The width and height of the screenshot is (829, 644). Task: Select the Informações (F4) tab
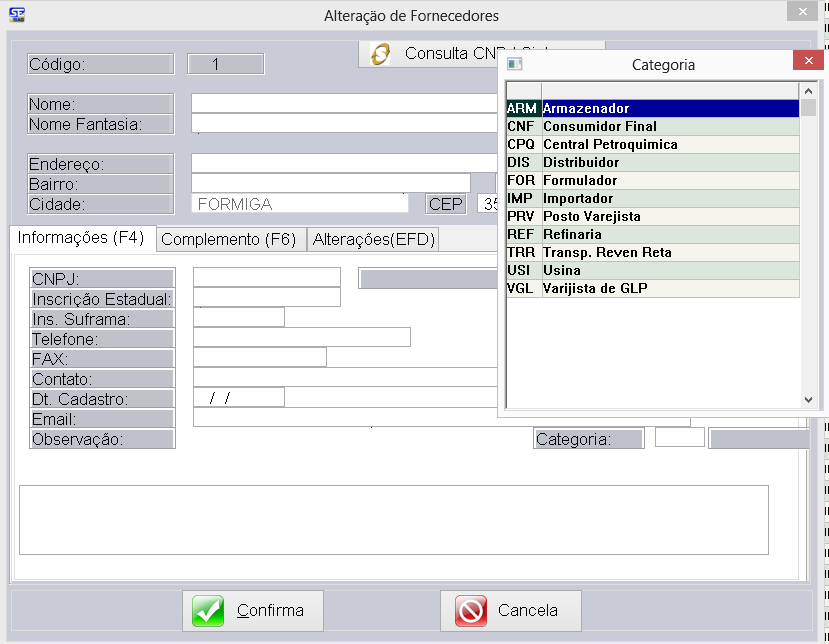(81, 238)
